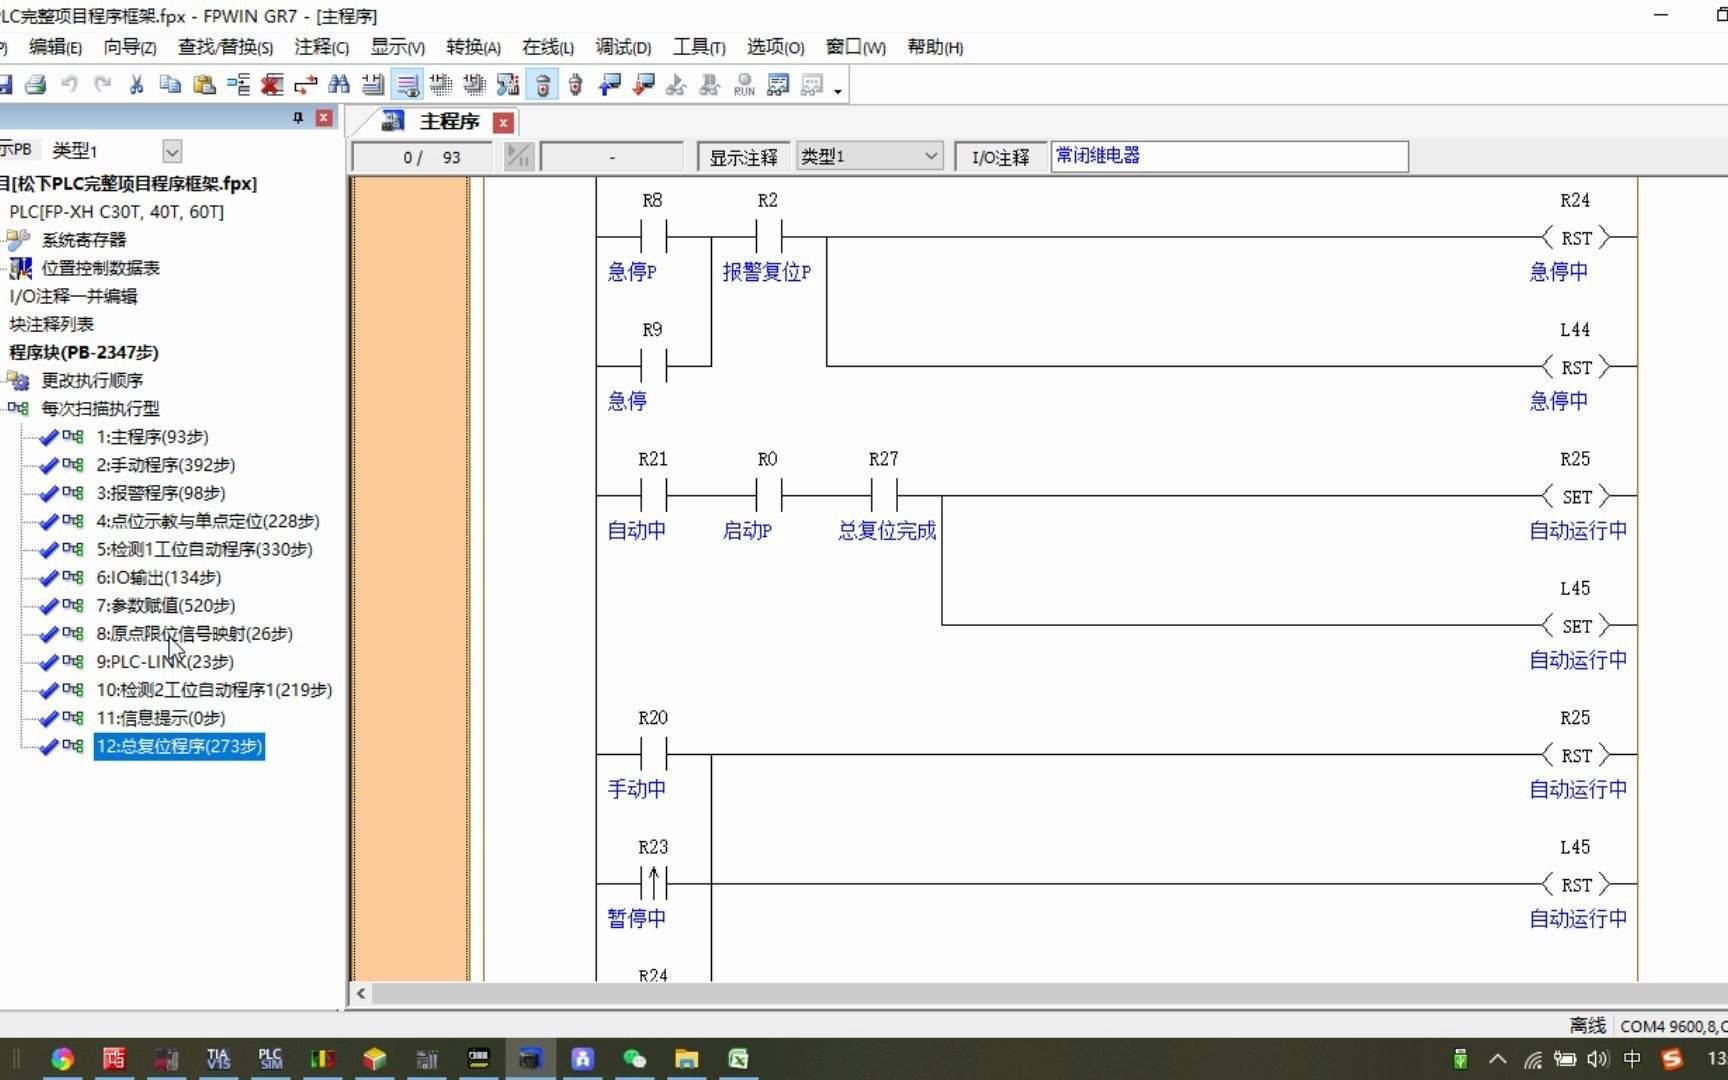Open the 在线(L) menu
The image size is (1728, 1080).
(x=548, y=47)
